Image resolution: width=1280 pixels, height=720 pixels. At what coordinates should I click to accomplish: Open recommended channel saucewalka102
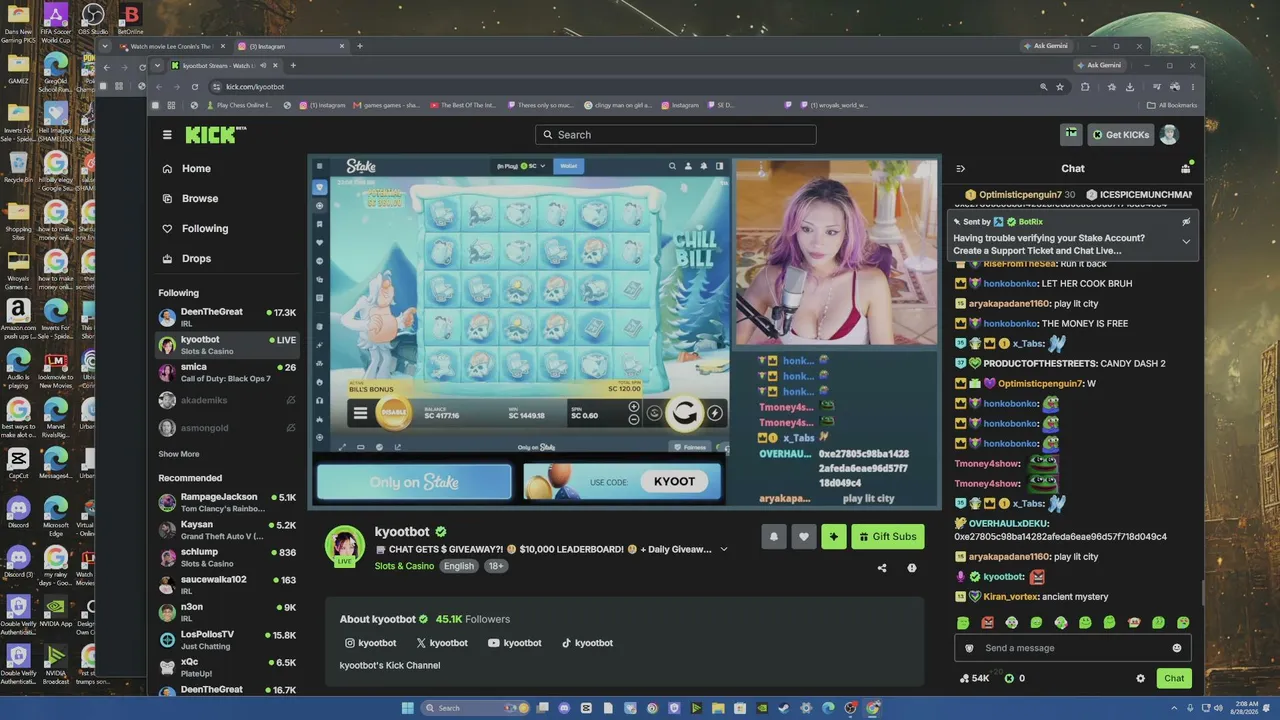[227, 585]
